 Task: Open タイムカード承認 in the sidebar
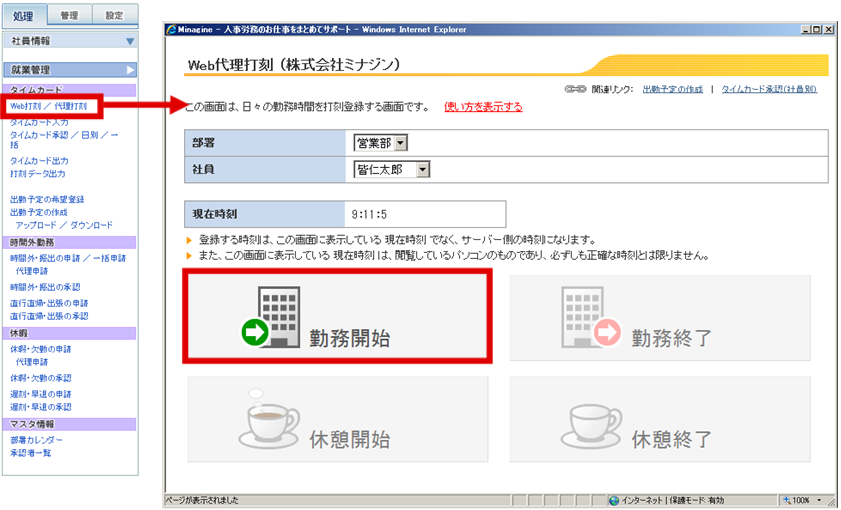[x=39, y=135]
